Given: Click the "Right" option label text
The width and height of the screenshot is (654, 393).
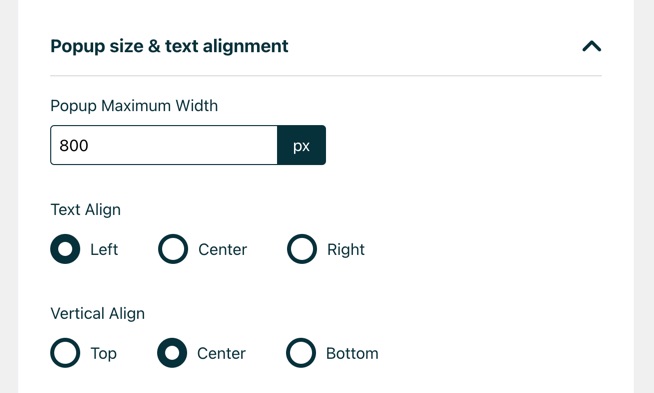Looking at the screenshot, I should [x=346, y=249].
